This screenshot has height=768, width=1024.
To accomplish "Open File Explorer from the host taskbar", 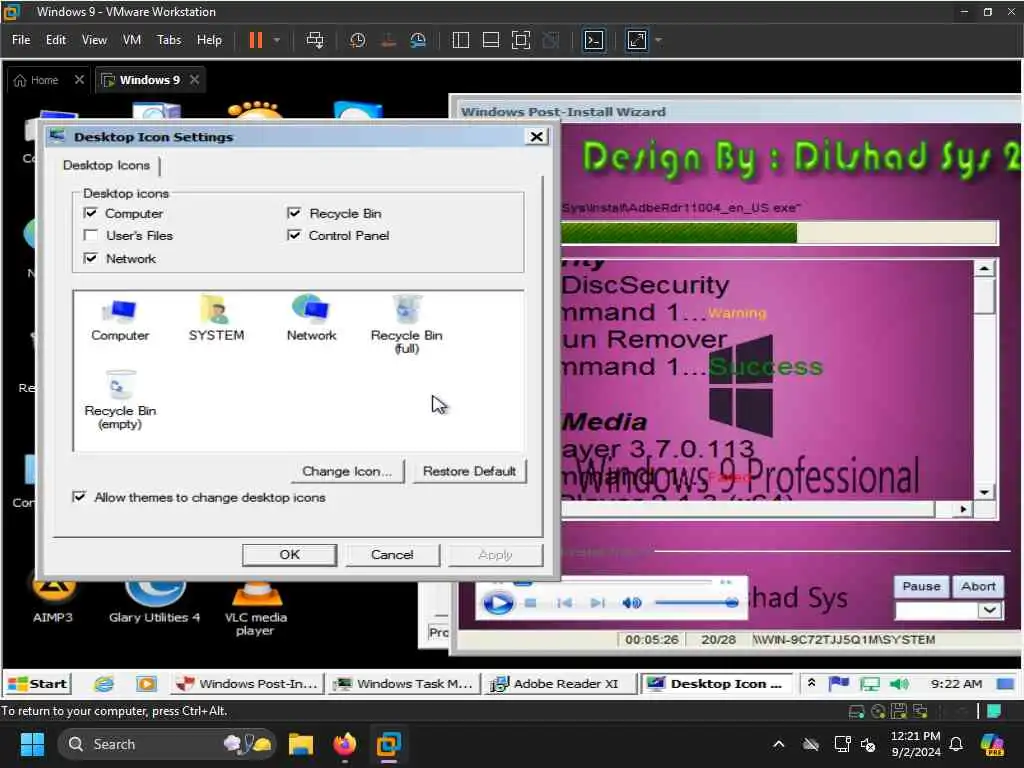I will (301, 744).
